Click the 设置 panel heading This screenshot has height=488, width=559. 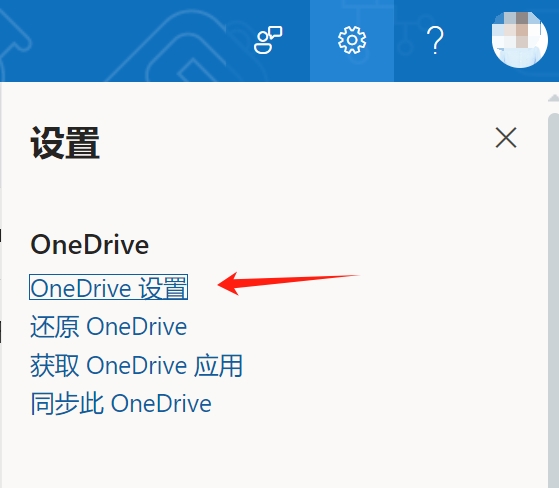pos(65,143)
